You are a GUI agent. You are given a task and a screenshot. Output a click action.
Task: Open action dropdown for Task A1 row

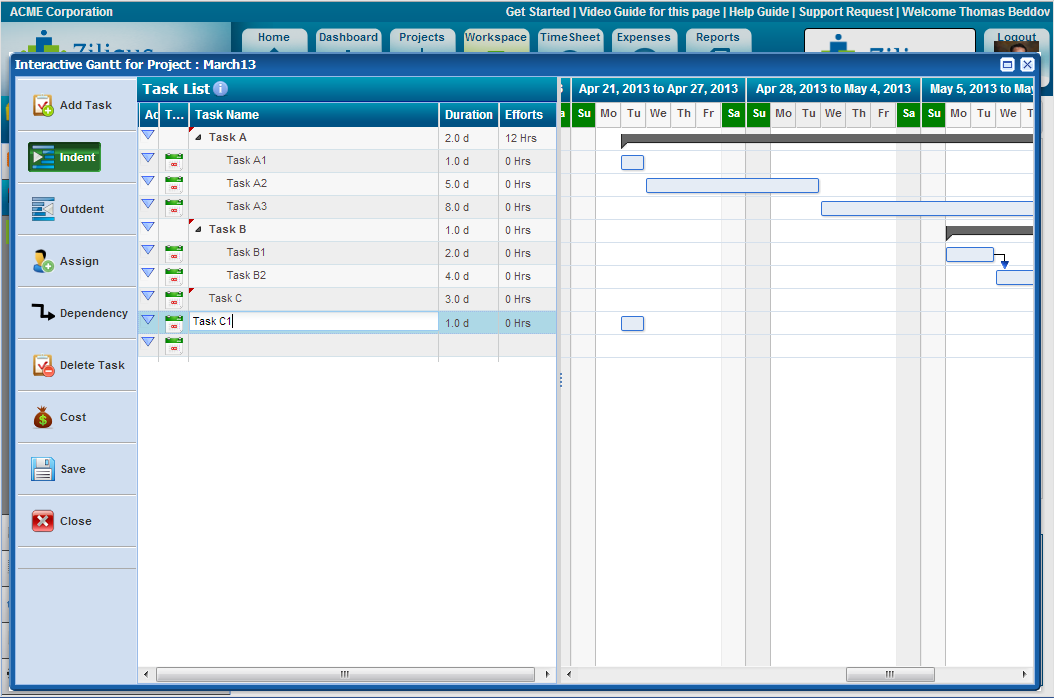pos(148,158)
